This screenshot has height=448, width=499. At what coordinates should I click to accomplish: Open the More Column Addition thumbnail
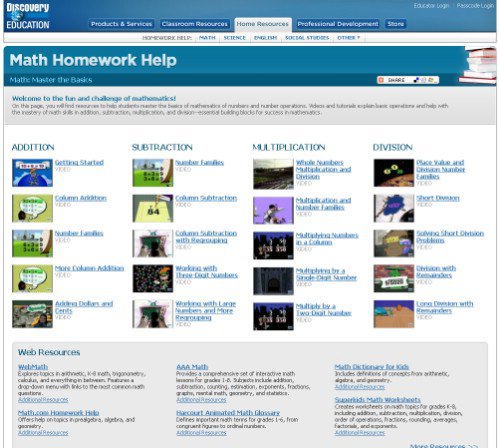tap(32, 279)
